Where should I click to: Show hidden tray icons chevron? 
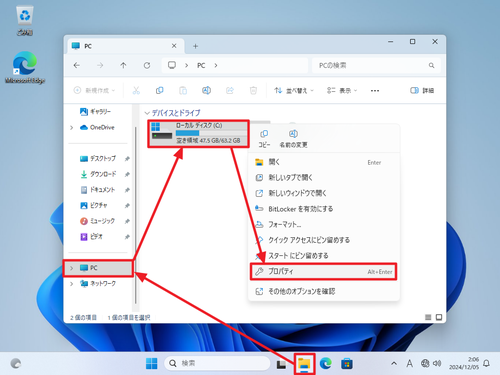click(x=394, y=363)
